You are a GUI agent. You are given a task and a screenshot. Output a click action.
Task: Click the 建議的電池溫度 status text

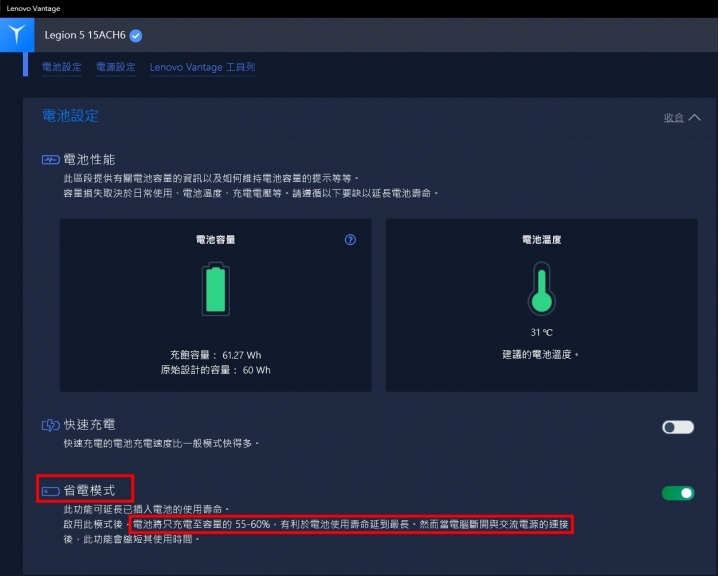coord(540,355)
